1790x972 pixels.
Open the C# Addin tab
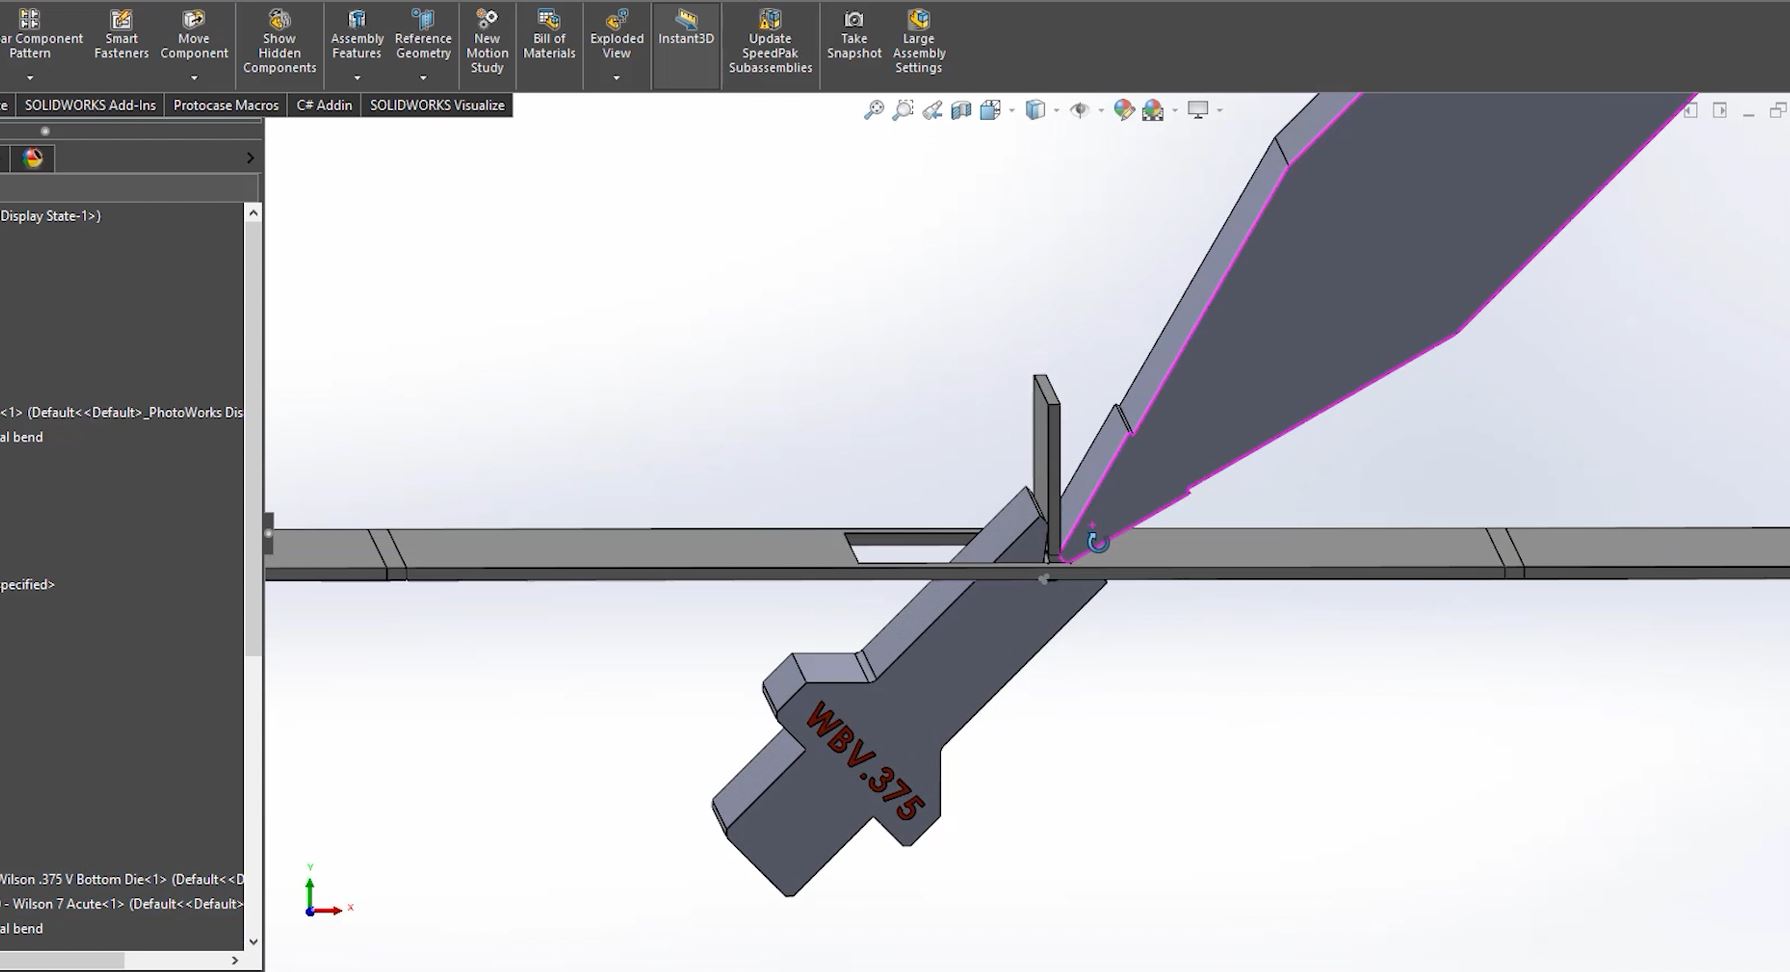click(x=324, y=105)
